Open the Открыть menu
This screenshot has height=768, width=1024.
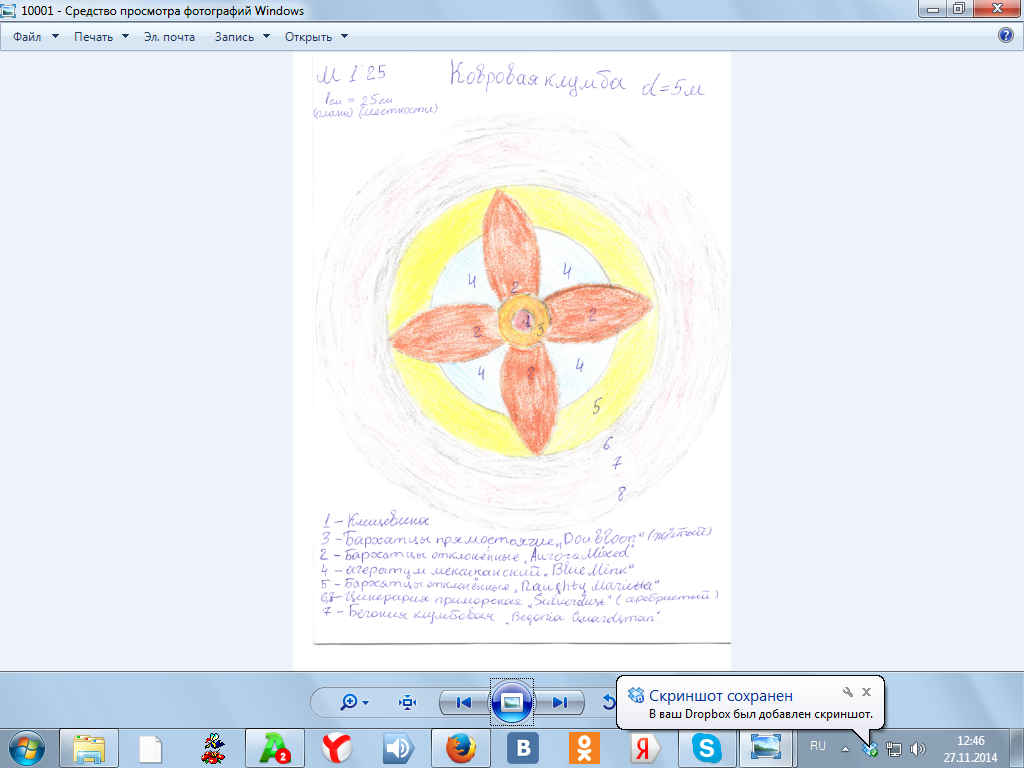[316, 37]
